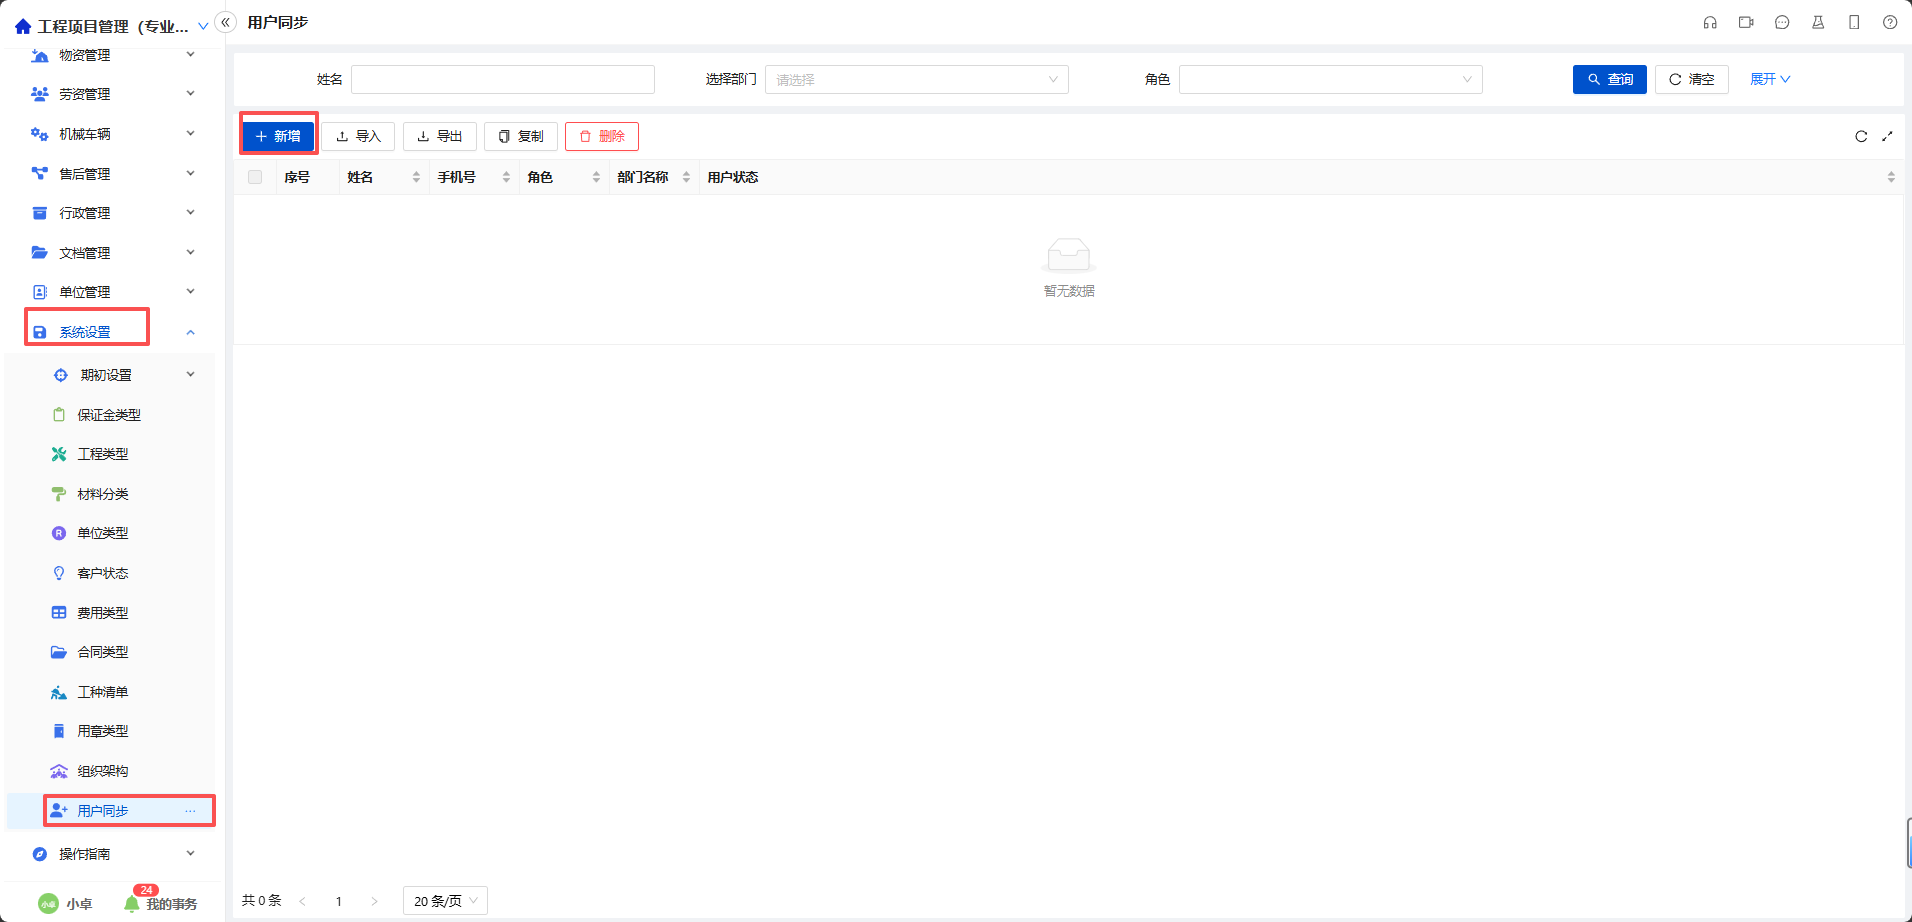Expand the 展开 filter options
The height and width of the screenshot is (922, 1912).
pos(1769,79)
